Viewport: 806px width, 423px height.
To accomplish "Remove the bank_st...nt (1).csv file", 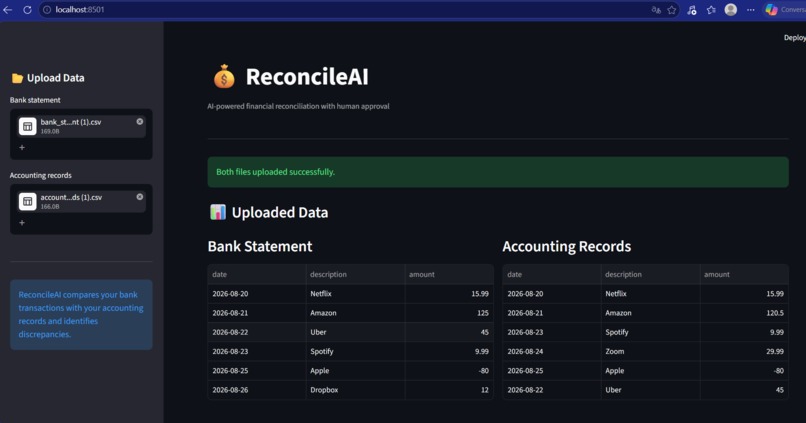I will 140,122.
